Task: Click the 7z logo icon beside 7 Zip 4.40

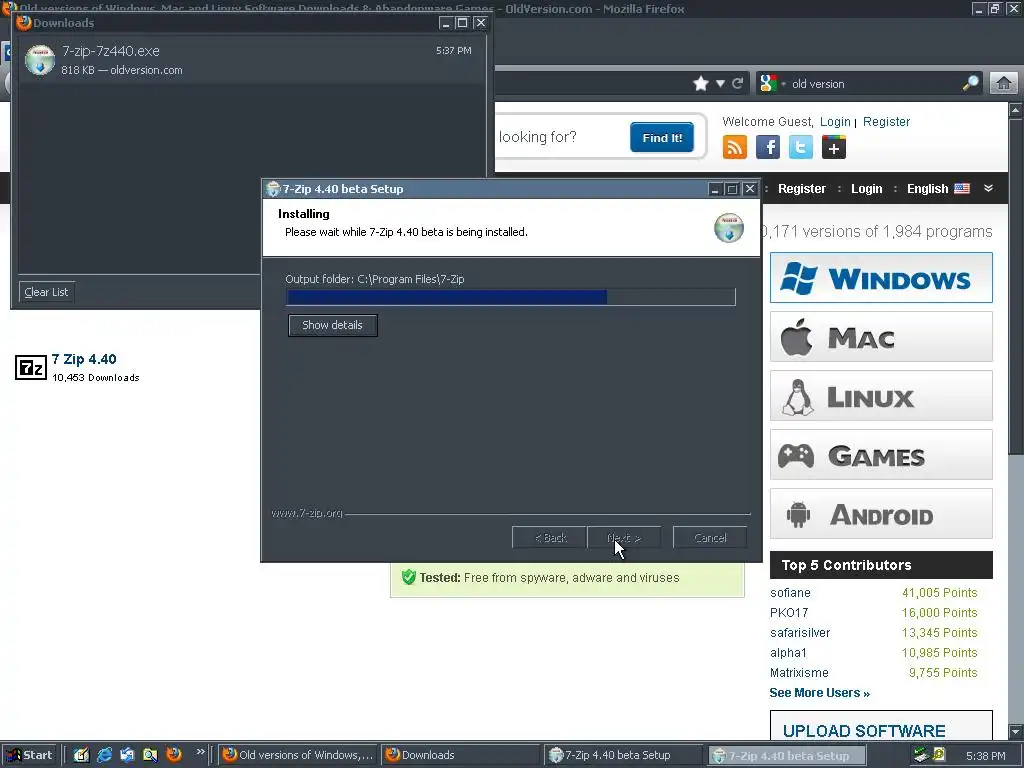Action: click(x=31, y=368)
